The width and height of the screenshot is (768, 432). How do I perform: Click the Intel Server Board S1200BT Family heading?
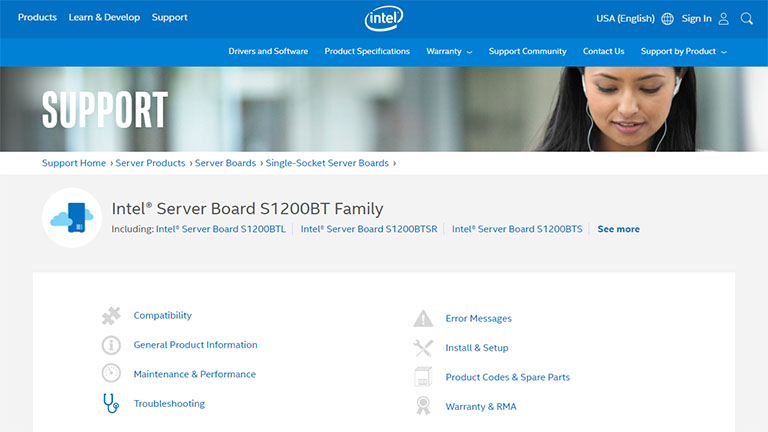click(x=247, y=209)
